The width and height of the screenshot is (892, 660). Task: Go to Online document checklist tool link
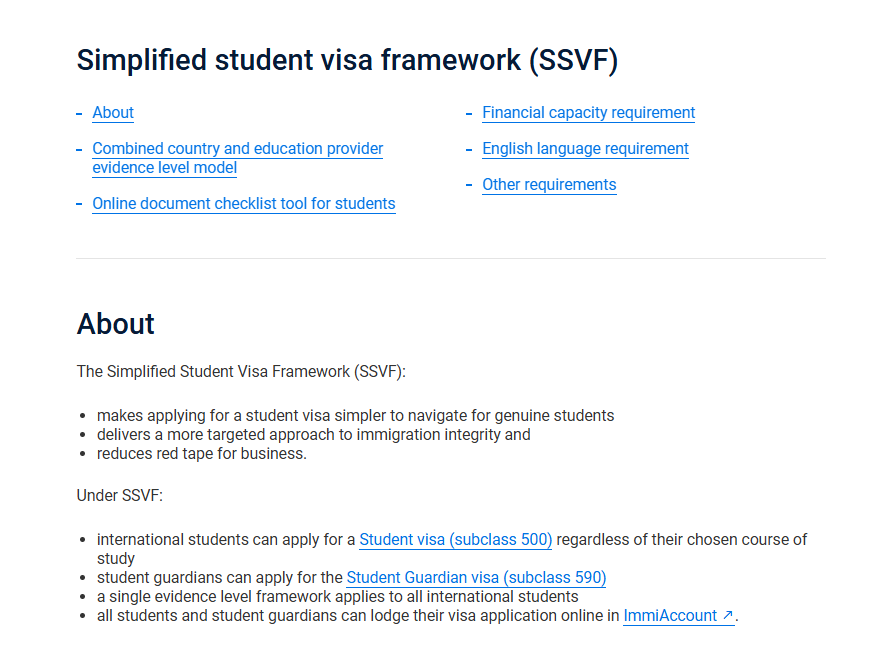click(243, 204)
